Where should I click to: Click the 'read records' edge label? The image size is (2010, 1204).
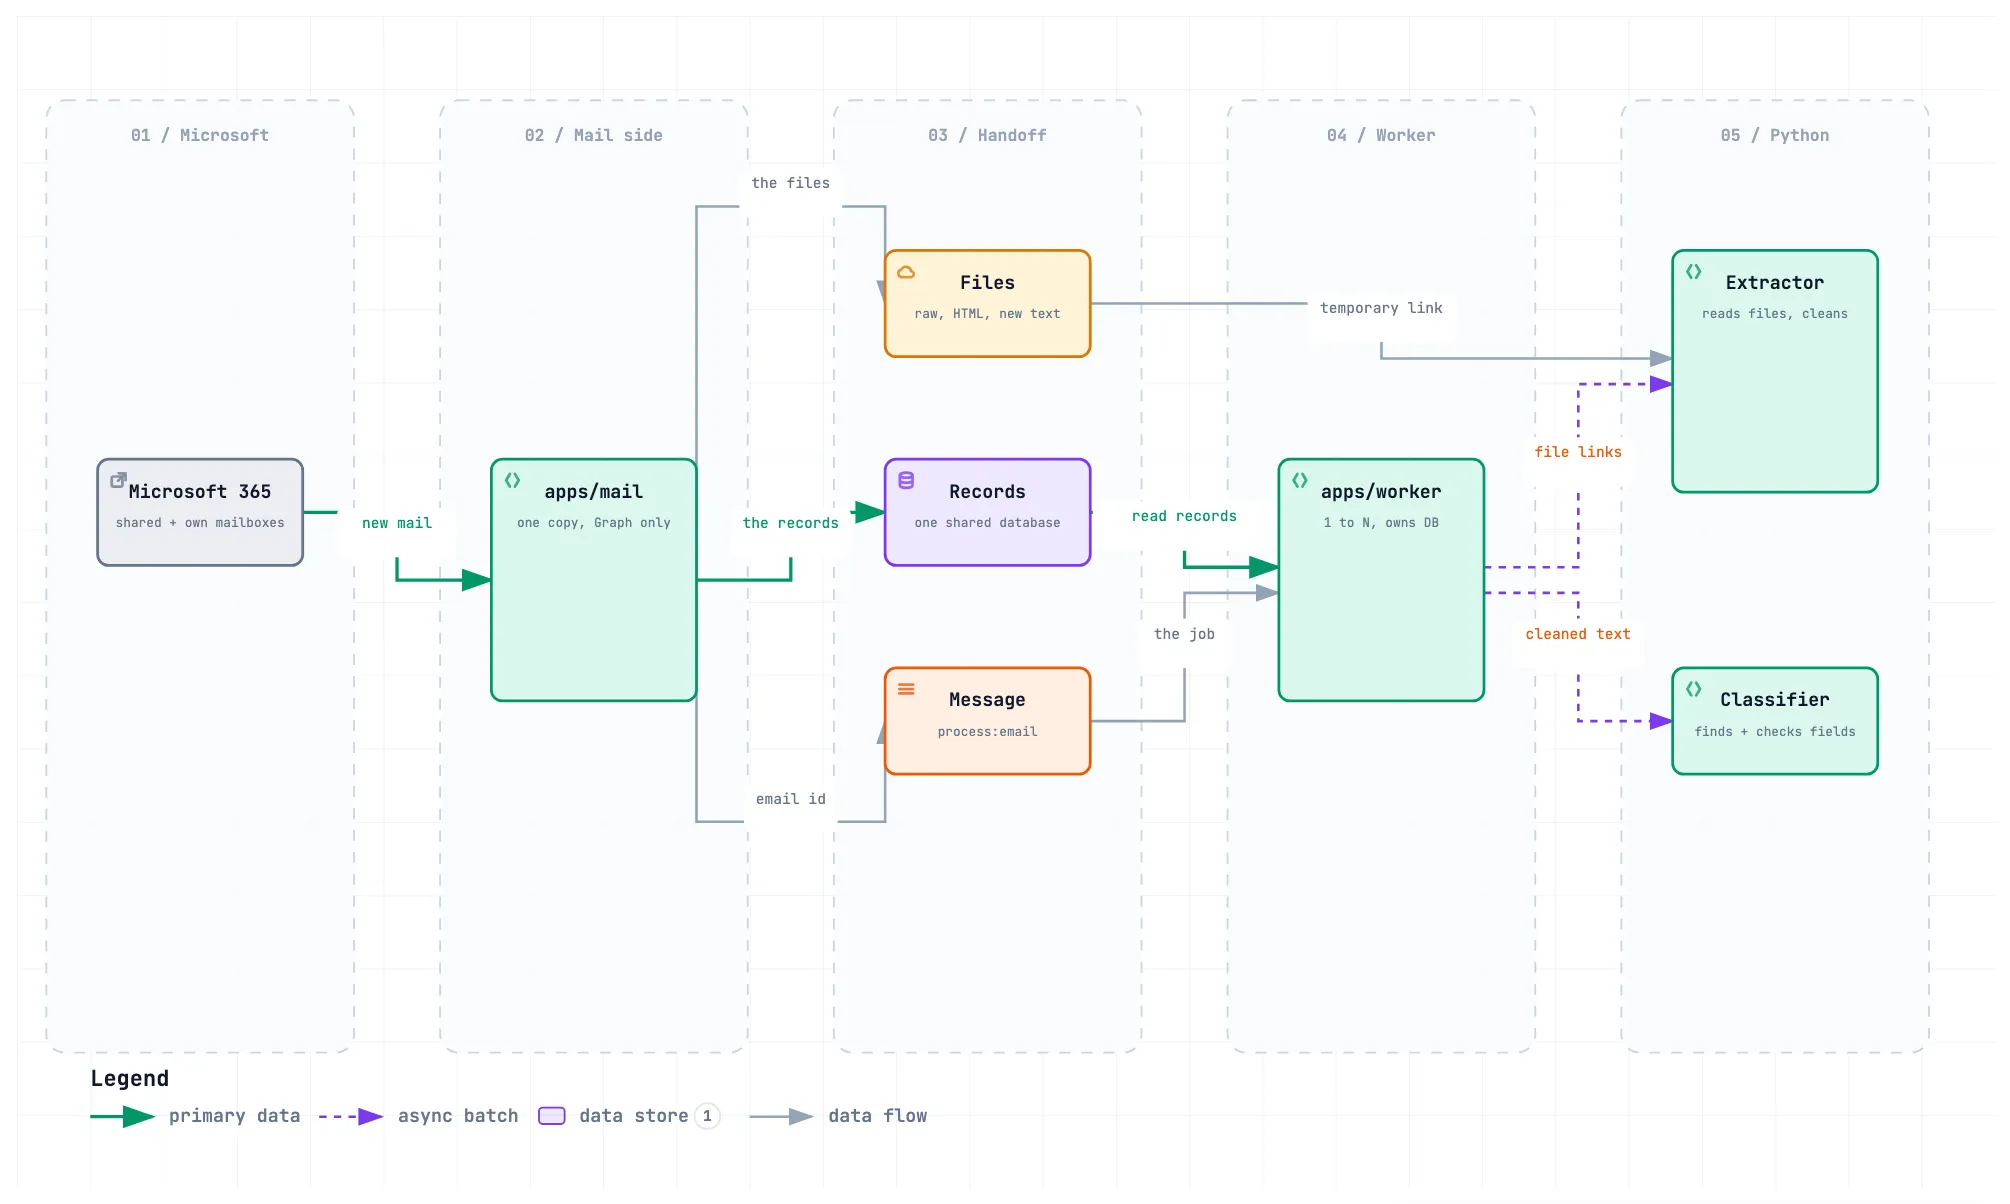click(1184, 516)
